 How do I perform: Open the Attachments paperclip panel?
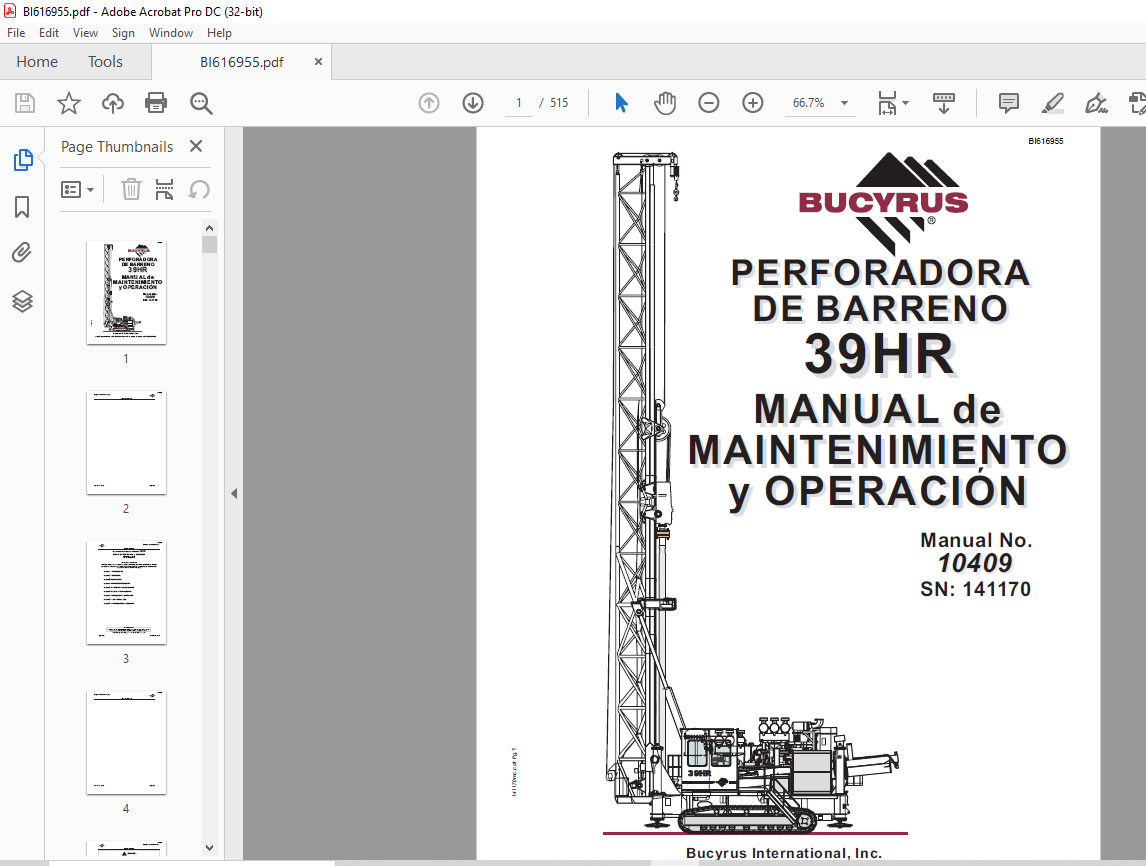[22, 253]
